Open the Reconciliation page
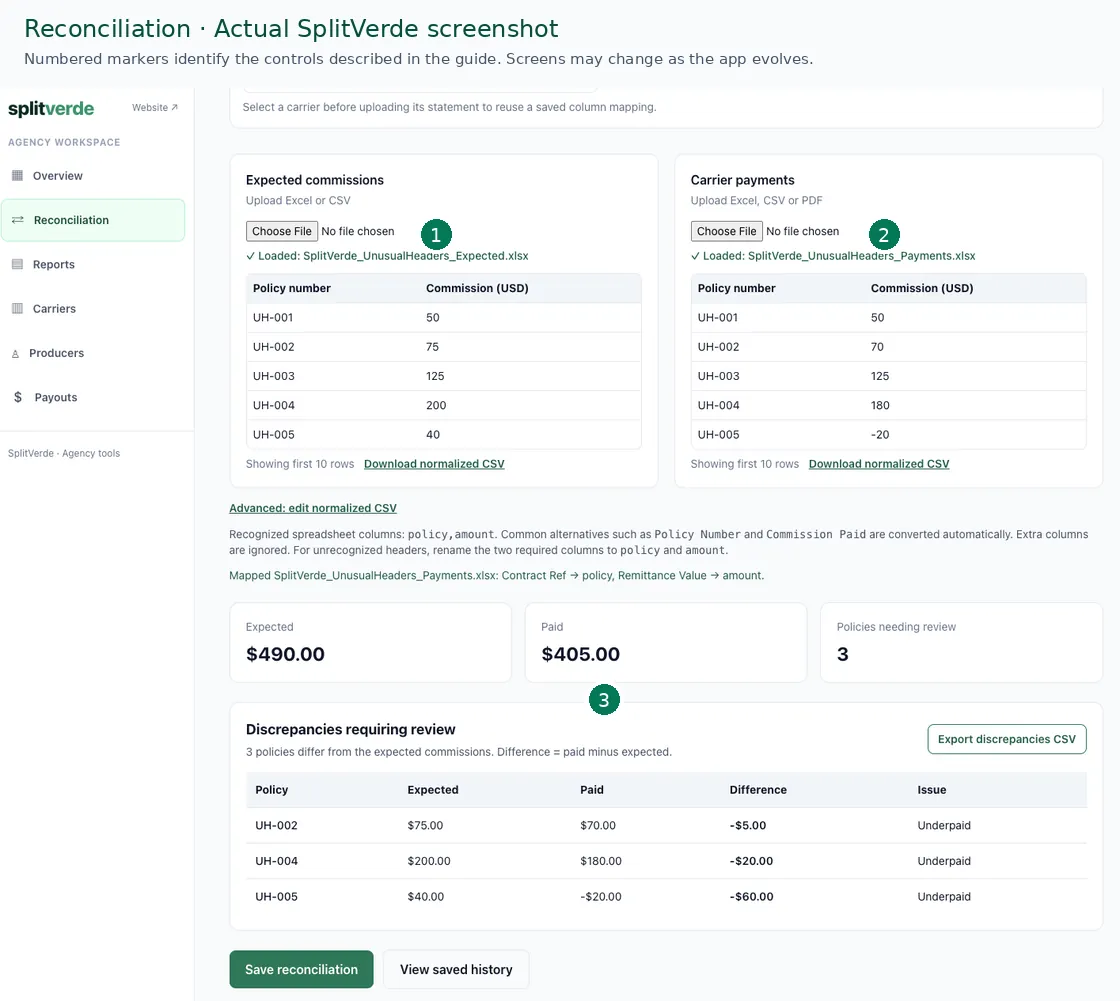1120x1001 pixels. pyautogui.click(x=93, y=220)
